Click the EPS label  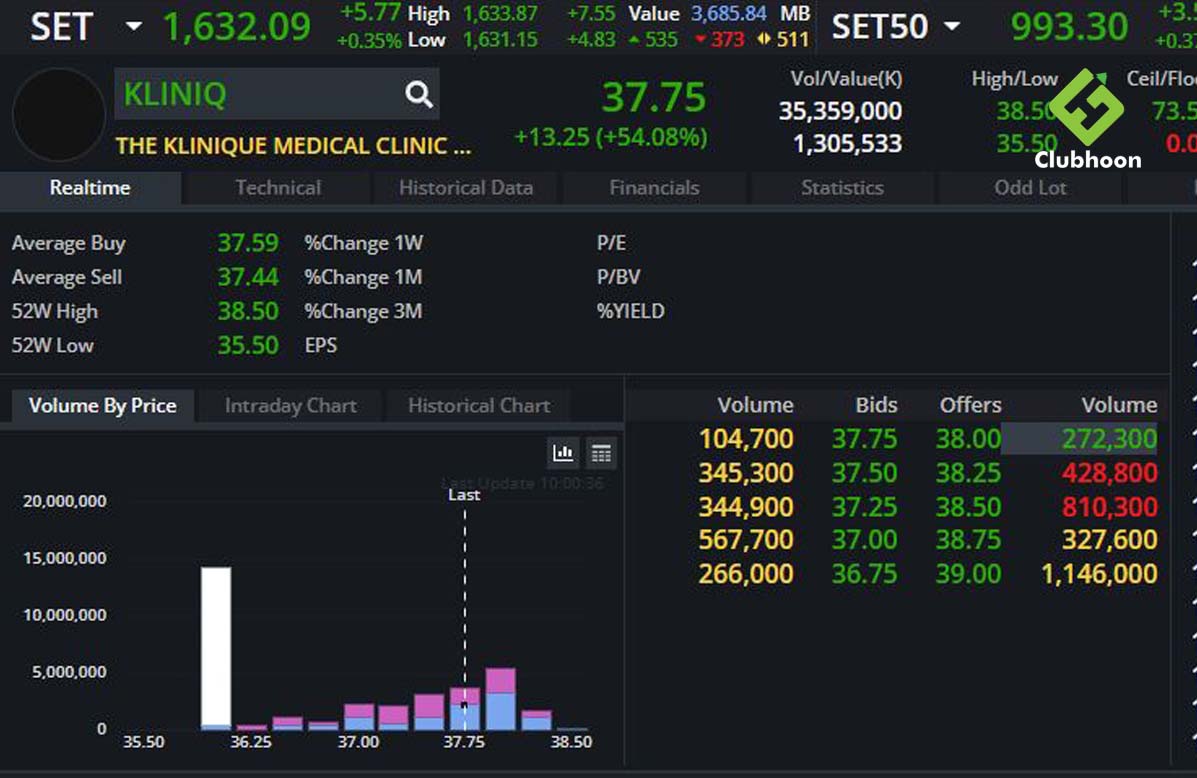321,345
